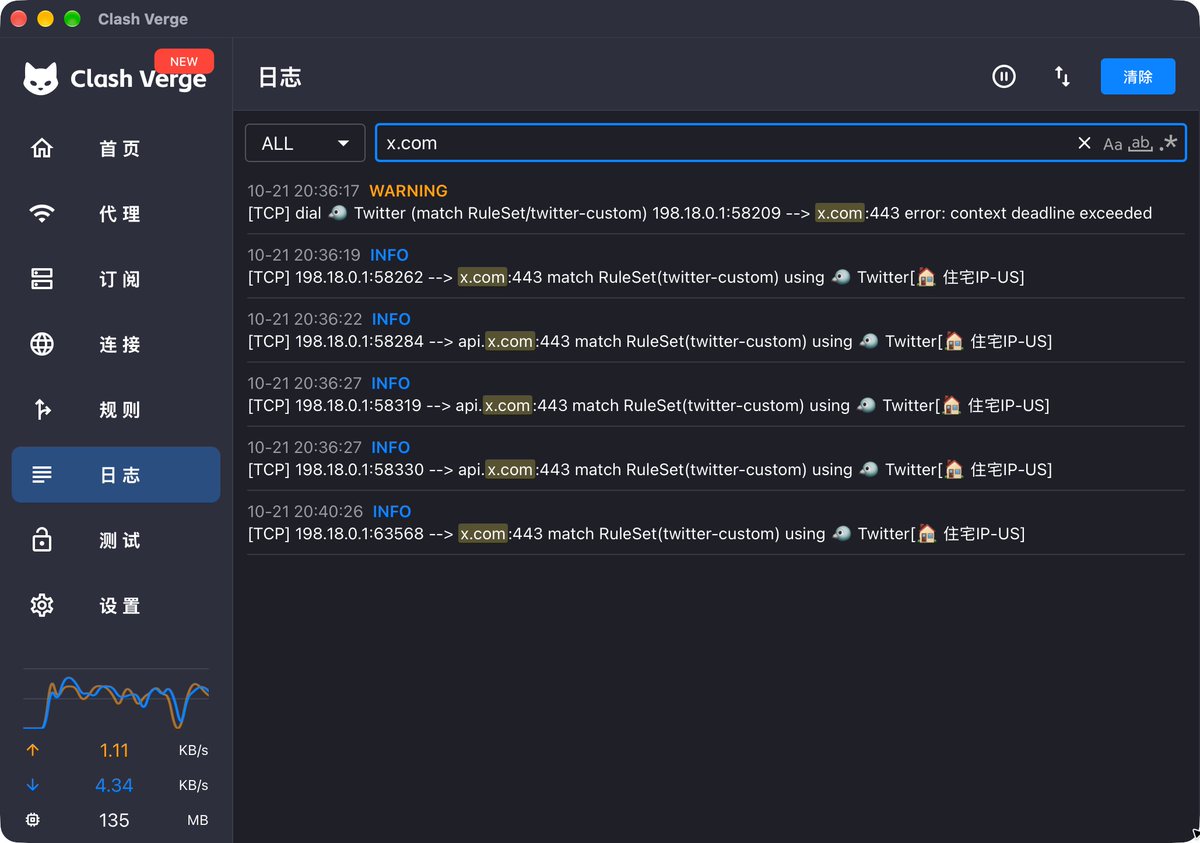Click the log line with port 63568
This screenshot has height=843, width=1200.
tap(636, 534)
